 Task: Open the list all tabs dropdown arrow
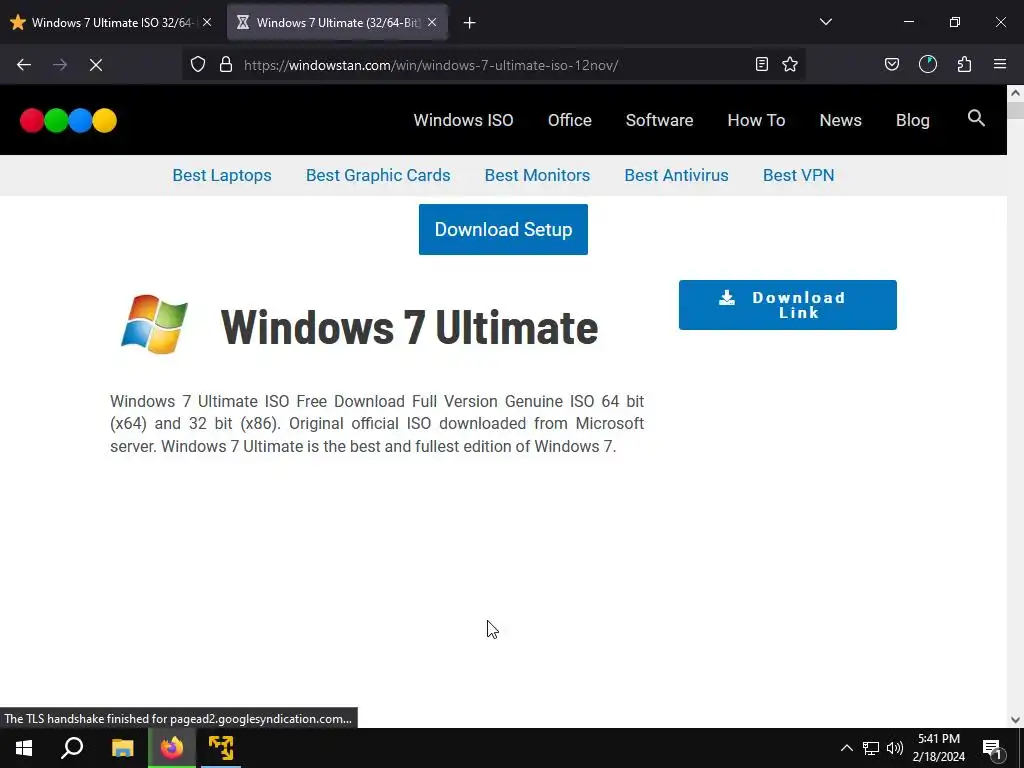coord(826,22)
